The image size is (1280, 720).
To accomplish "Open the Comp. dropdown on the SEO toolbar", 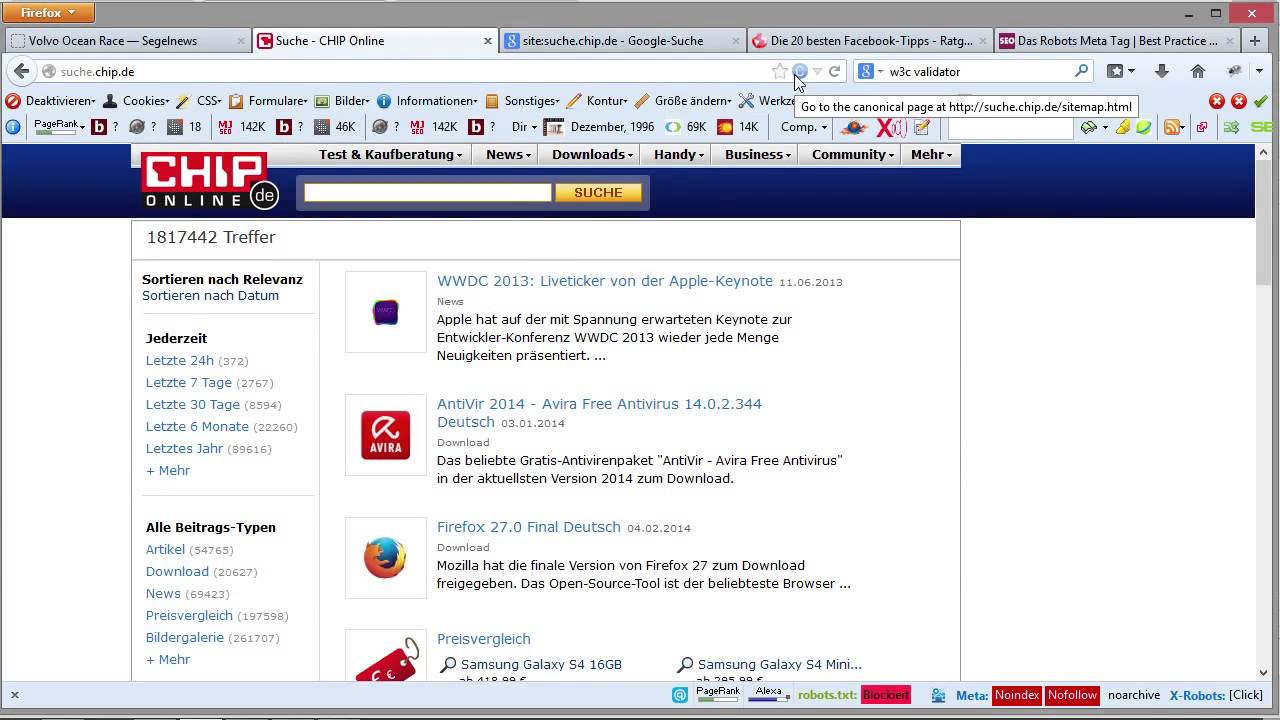I will (804, 127).
